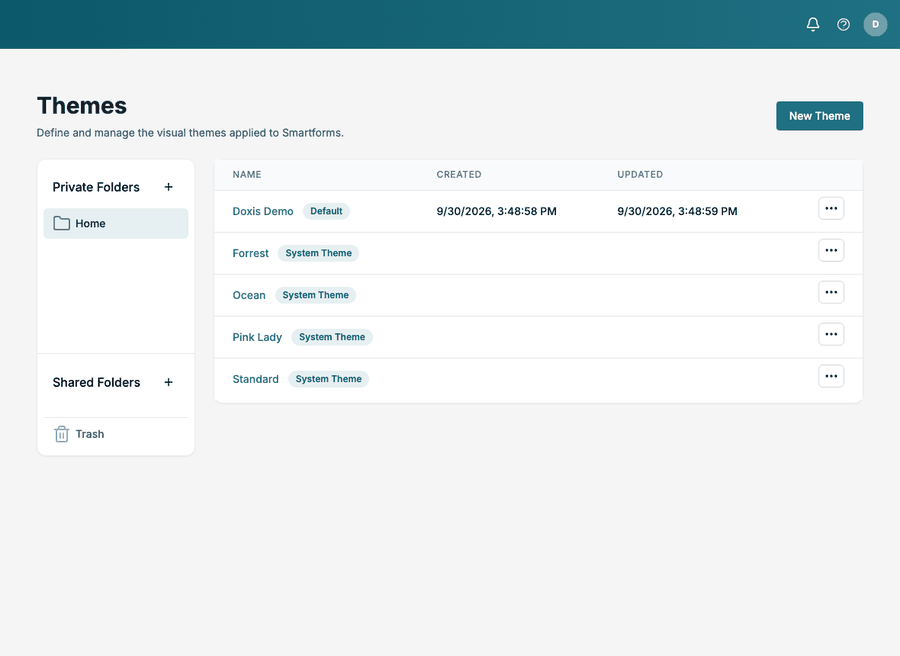Open the Forrest theme
This screenshot has height=656, width=900.
[250, 253]
